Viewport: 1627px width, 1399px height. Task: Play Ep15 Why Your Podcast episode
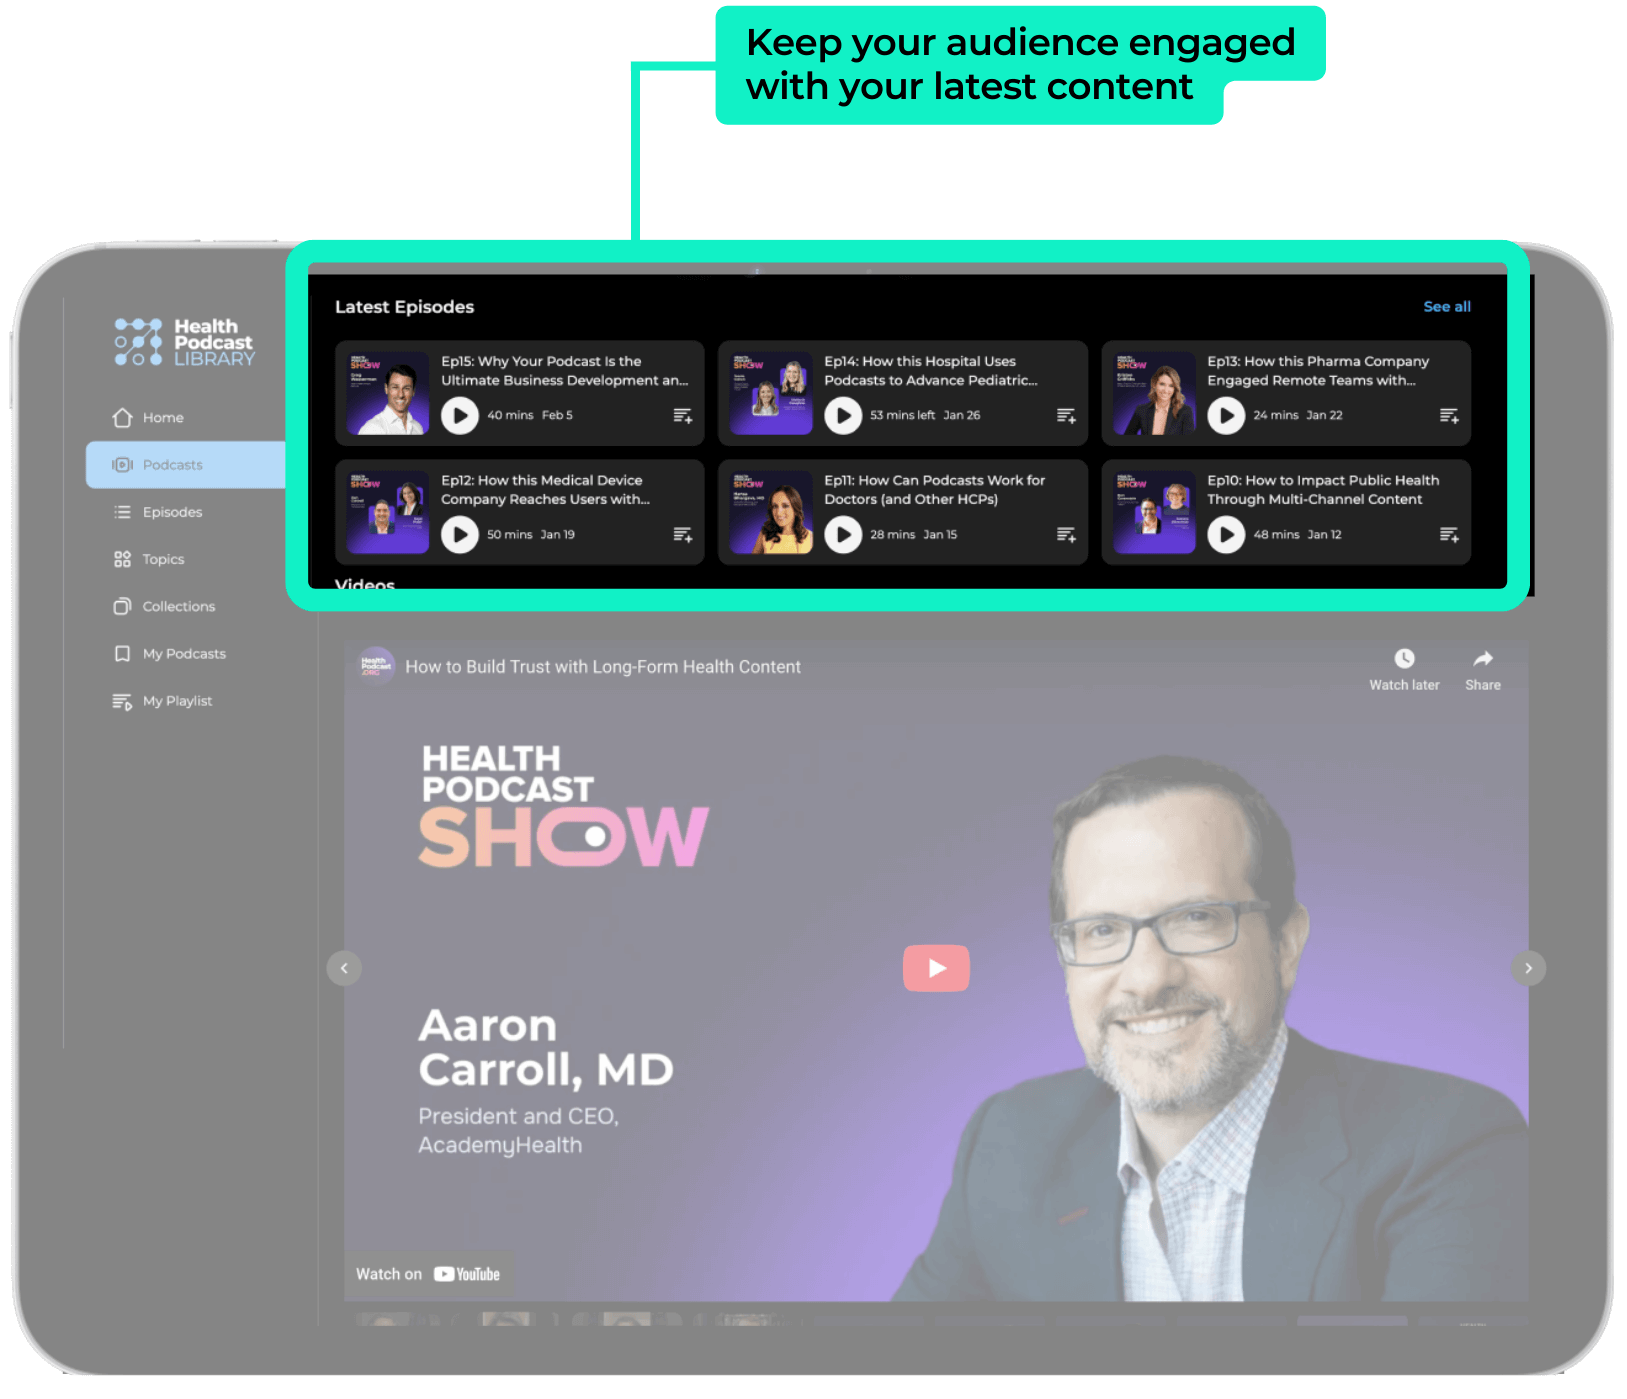pos(460,415)
